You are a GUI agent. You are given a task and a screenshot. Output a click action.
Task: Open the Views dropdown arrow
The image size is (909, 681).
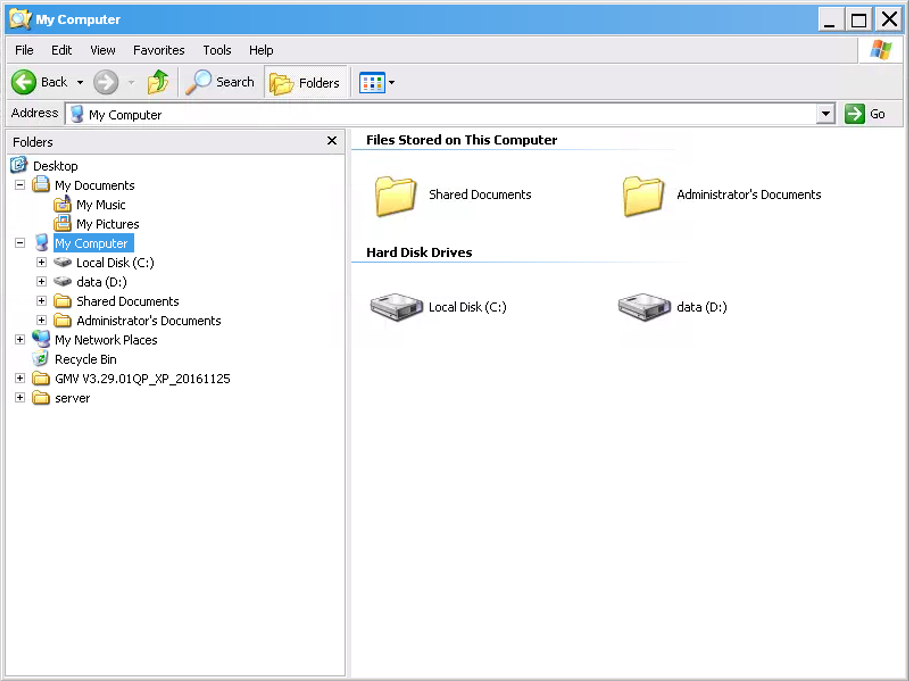[x=392, y=83]
